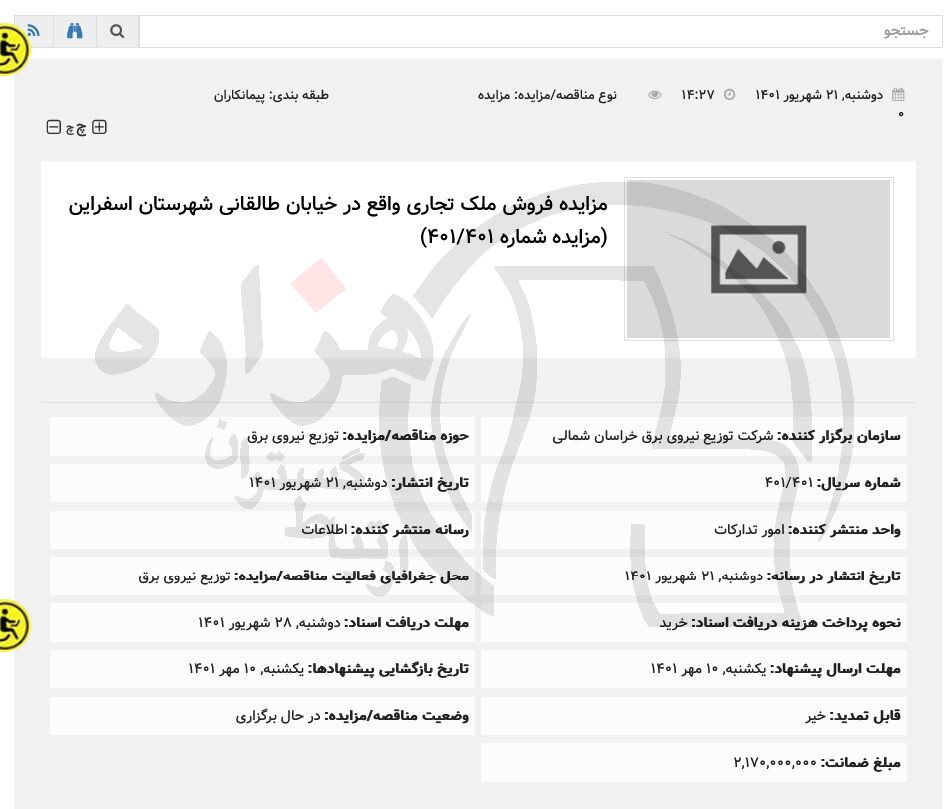
Task: Click the auction title heading text
Action: pos(338,220)
